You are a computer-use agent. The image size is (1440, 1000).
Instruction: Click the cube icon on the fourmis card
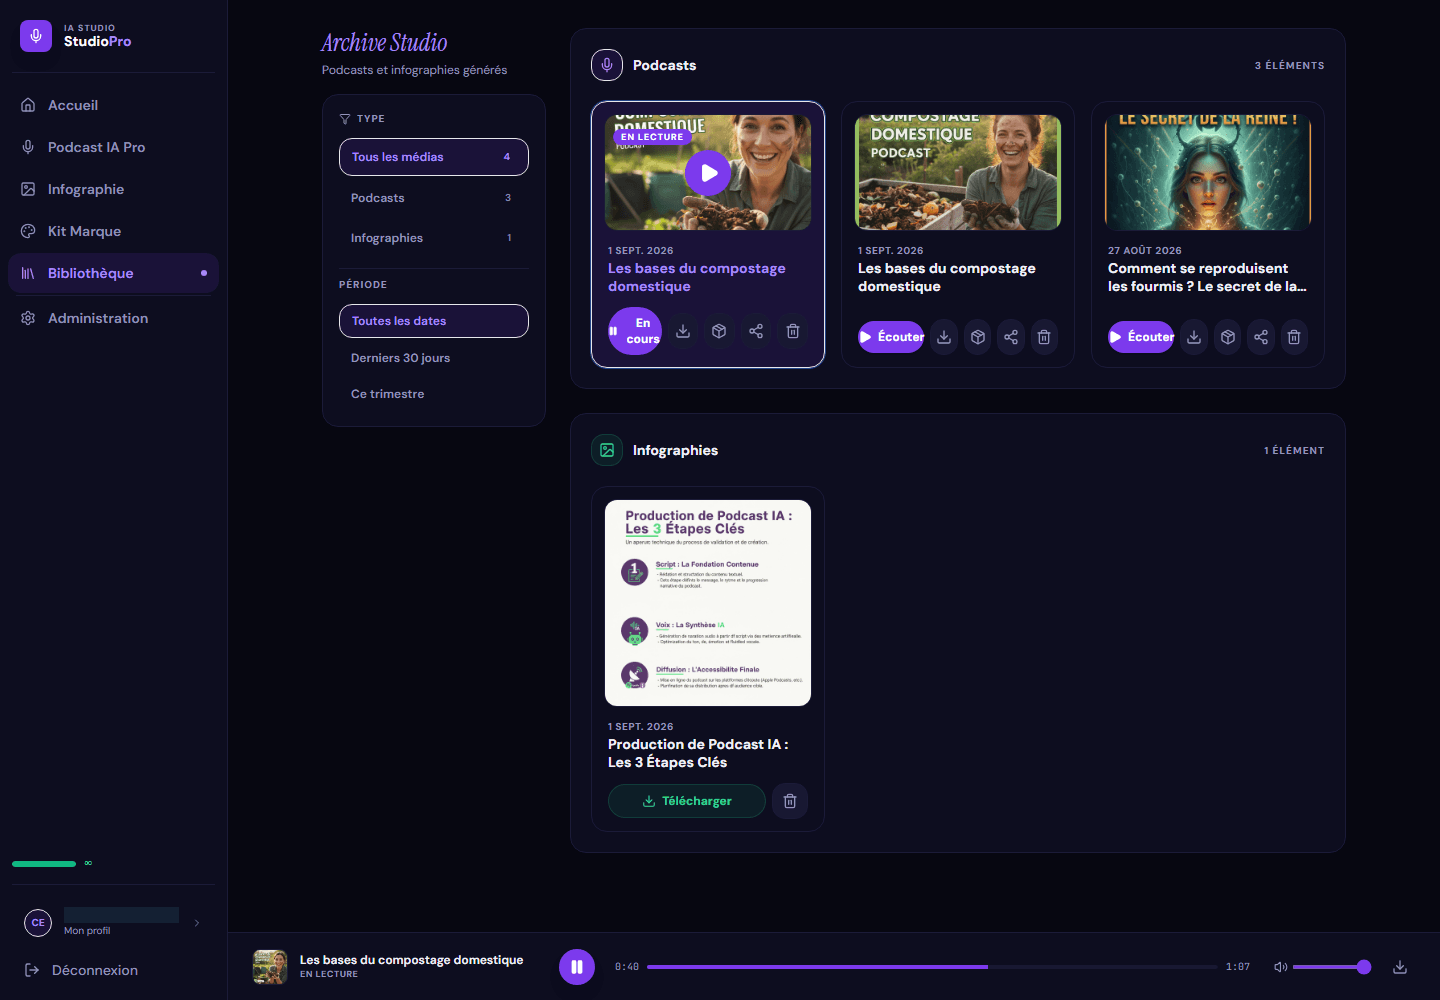coord(1228,337)
